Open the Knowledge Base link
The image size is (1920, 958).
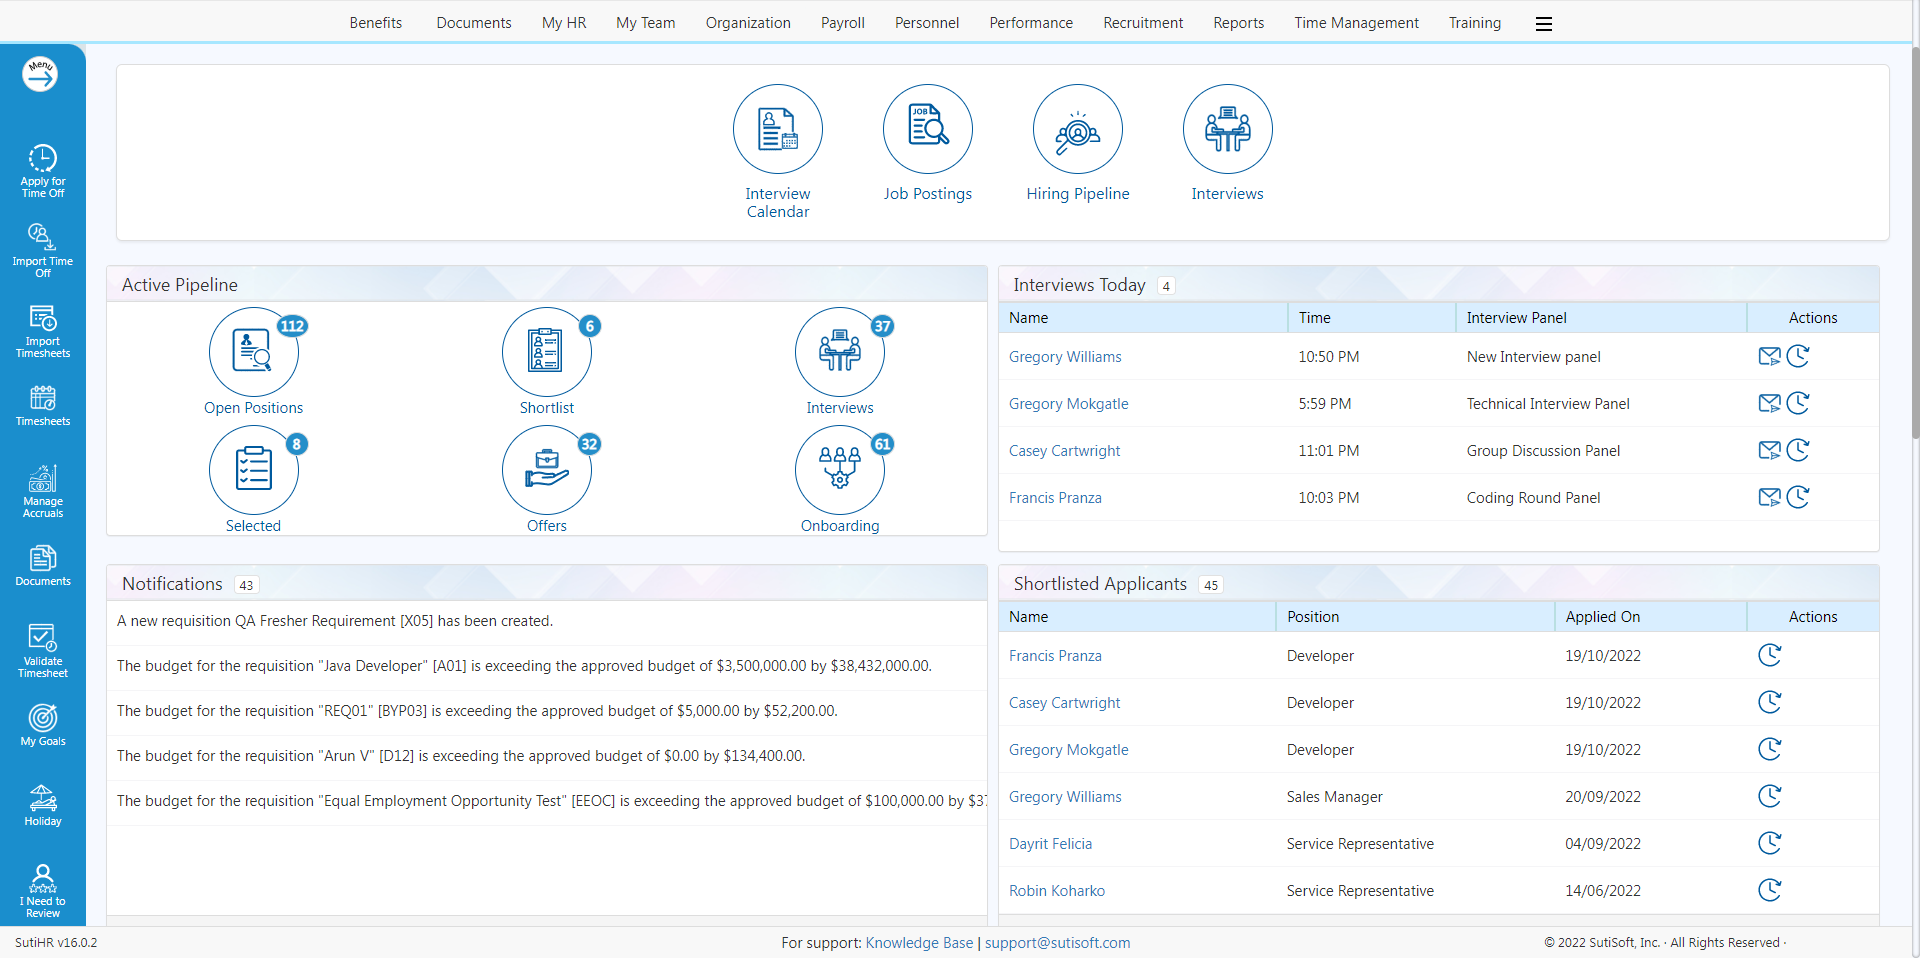(918, 943)
